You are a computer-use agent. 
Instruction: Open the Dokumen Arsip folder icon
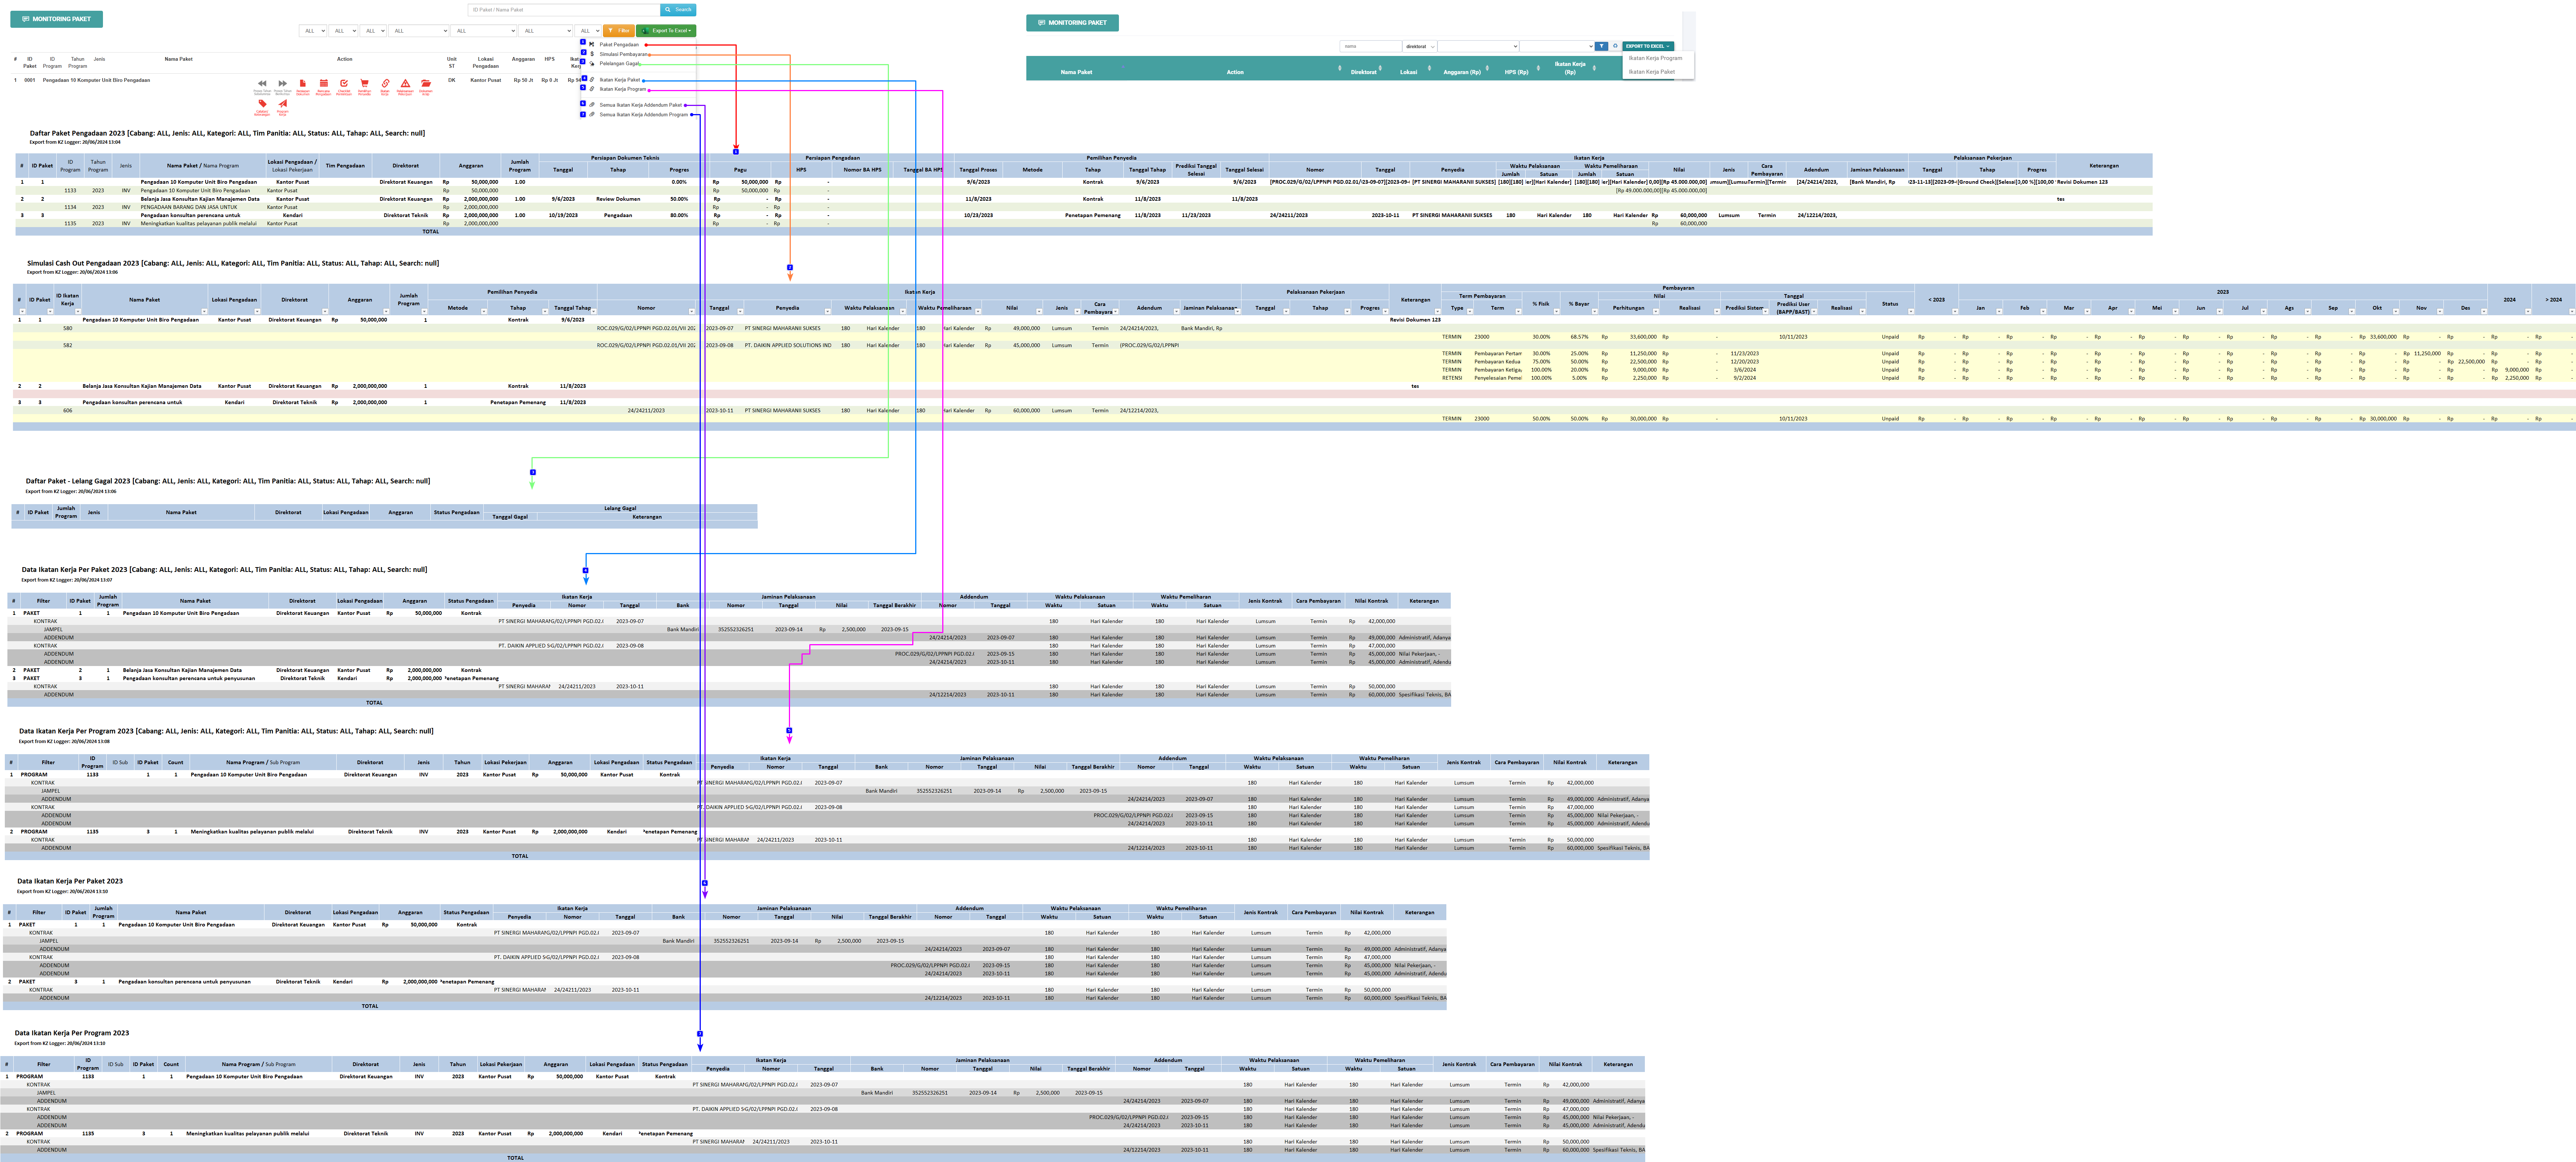426,84
